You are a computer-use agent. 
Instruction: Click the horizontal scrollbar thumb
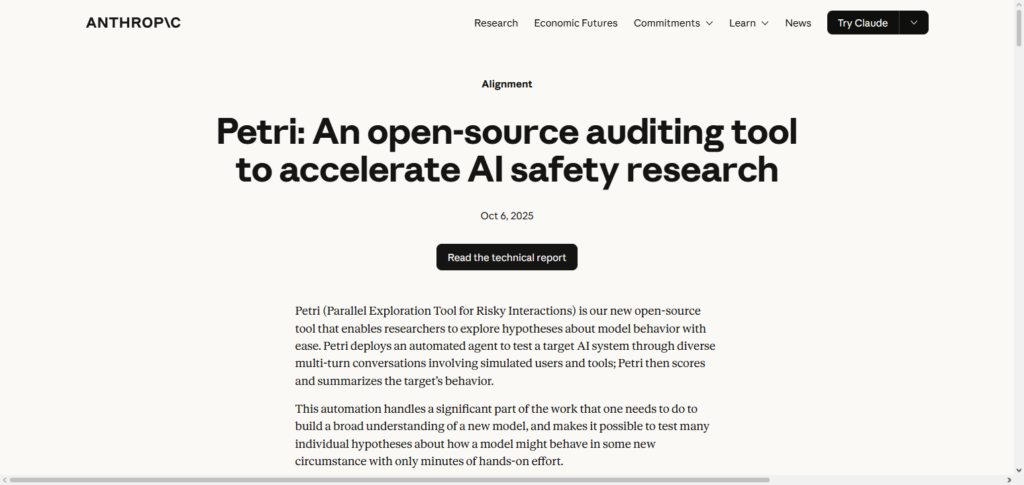389,480
